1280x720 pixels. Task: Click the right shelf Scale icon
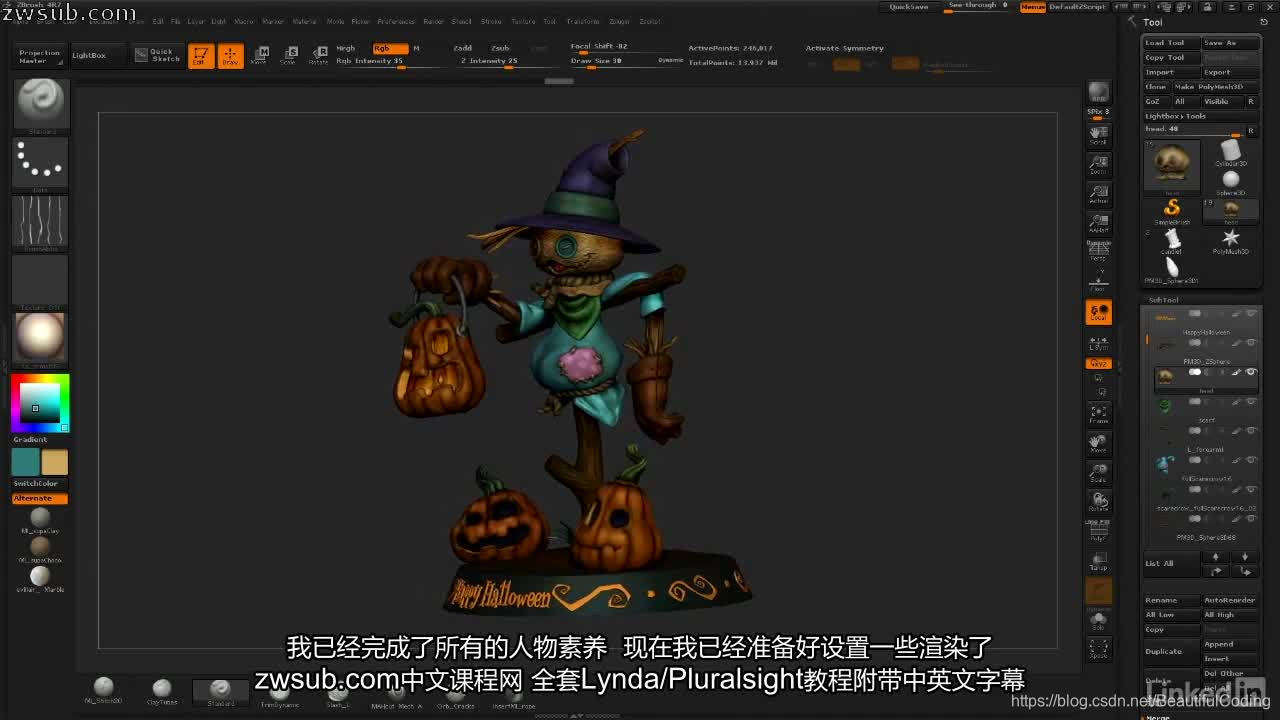(x=1098, y=472)
